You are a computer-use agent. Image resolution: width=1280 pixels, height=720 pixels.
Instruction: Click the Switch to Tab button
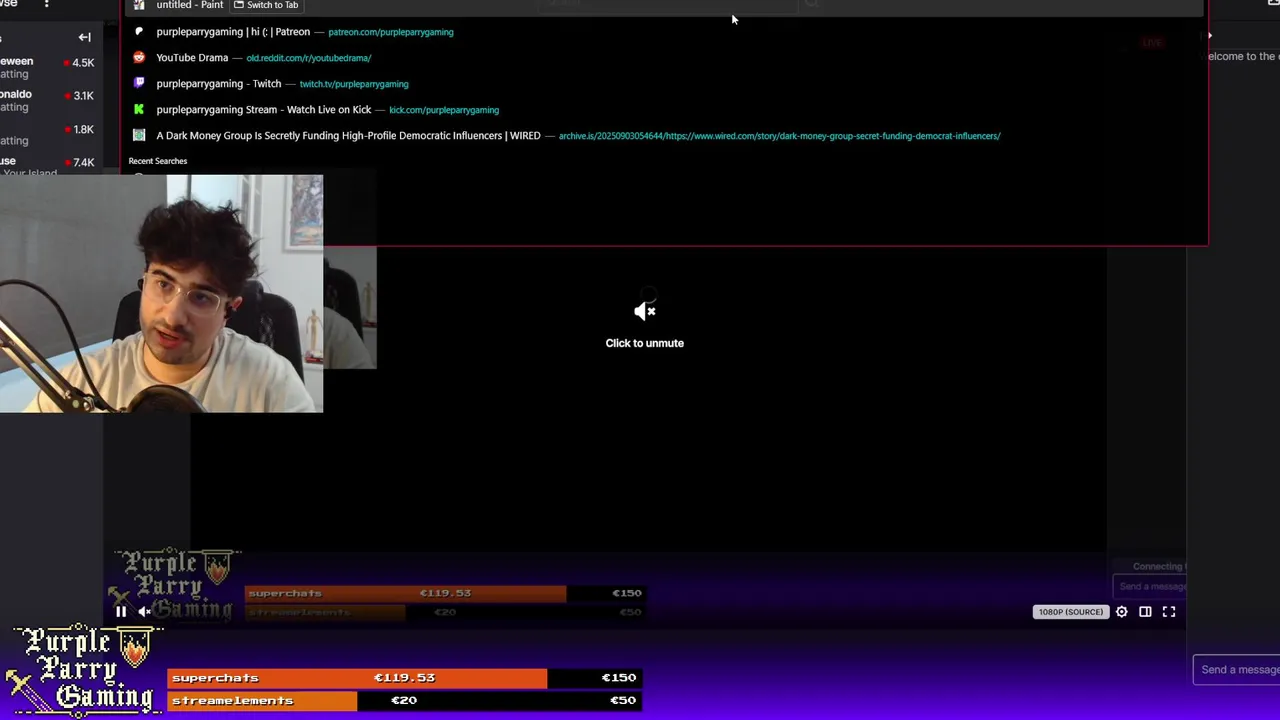pyautogui.click(x=266, y=5)
